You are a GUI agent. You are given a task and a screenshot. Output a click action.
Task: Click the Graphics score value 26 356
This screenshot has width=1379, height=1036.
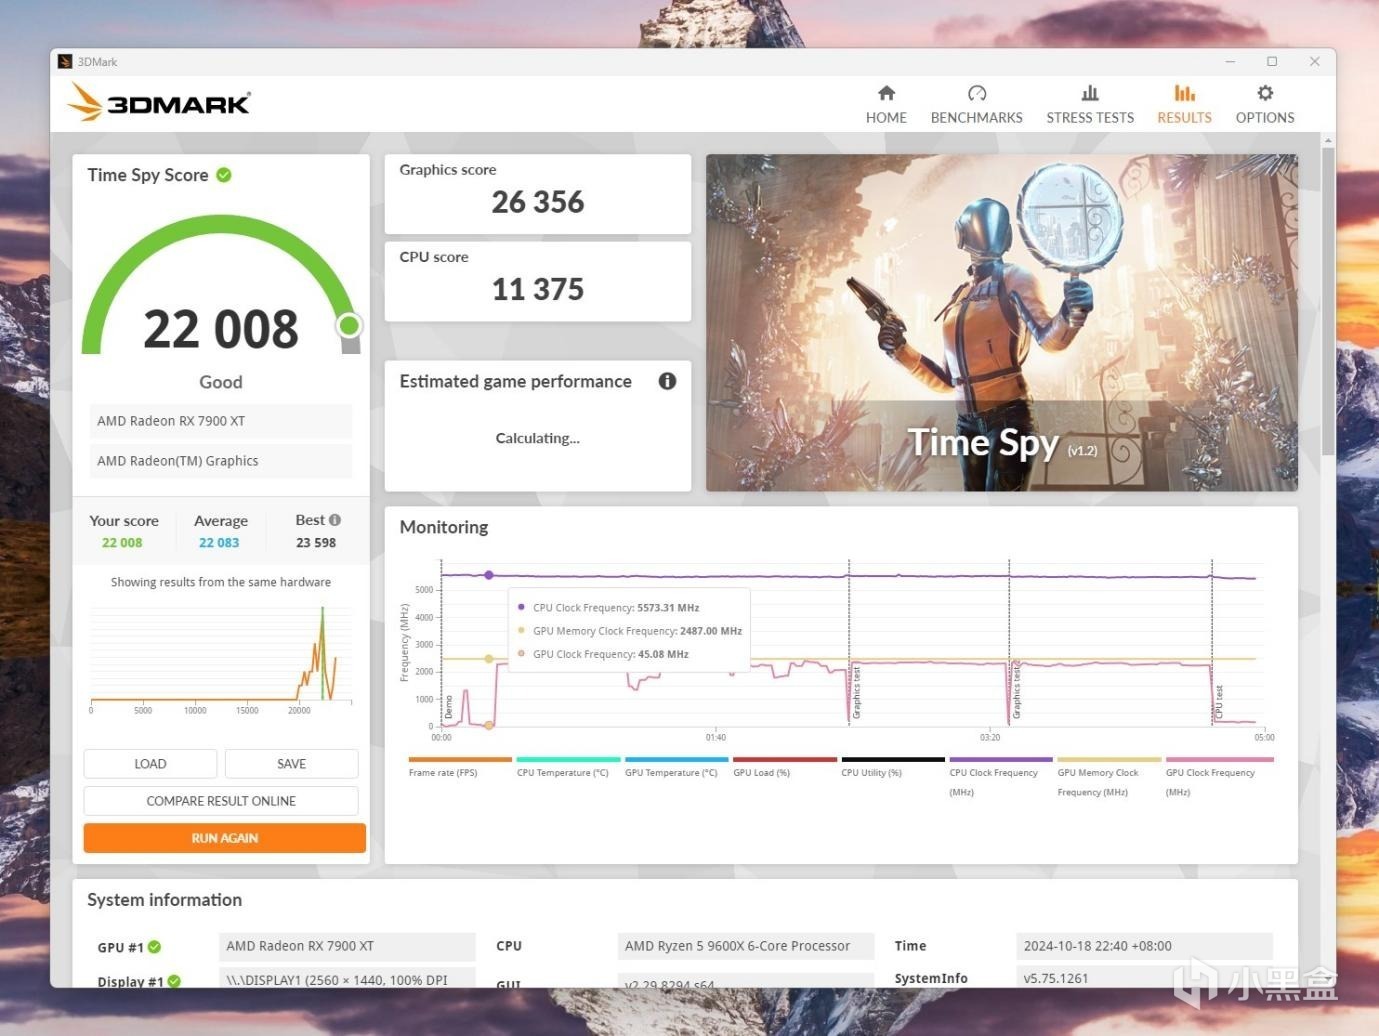pyautogui.click(x=538, y=202)
